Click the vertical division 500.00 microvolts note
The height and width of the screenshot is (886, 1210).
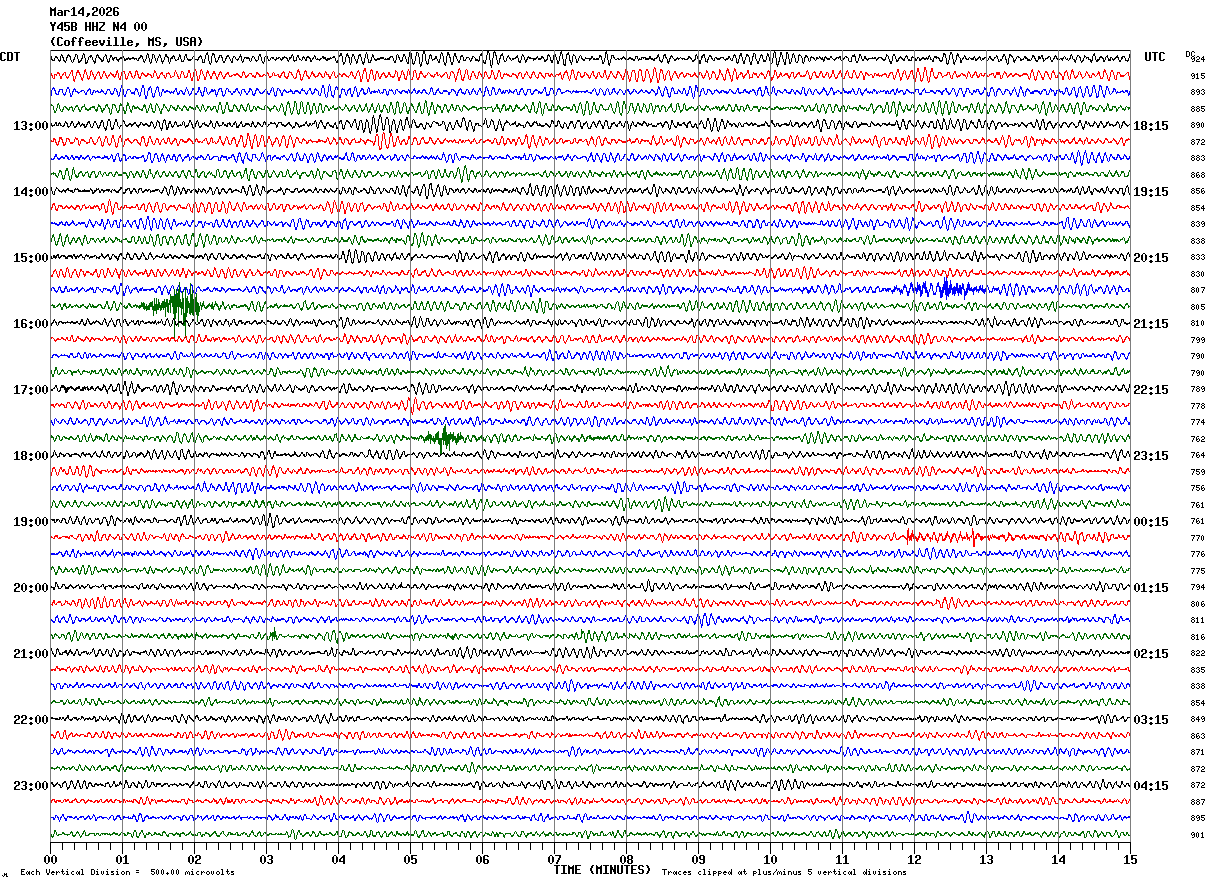(x=127, y=873)
